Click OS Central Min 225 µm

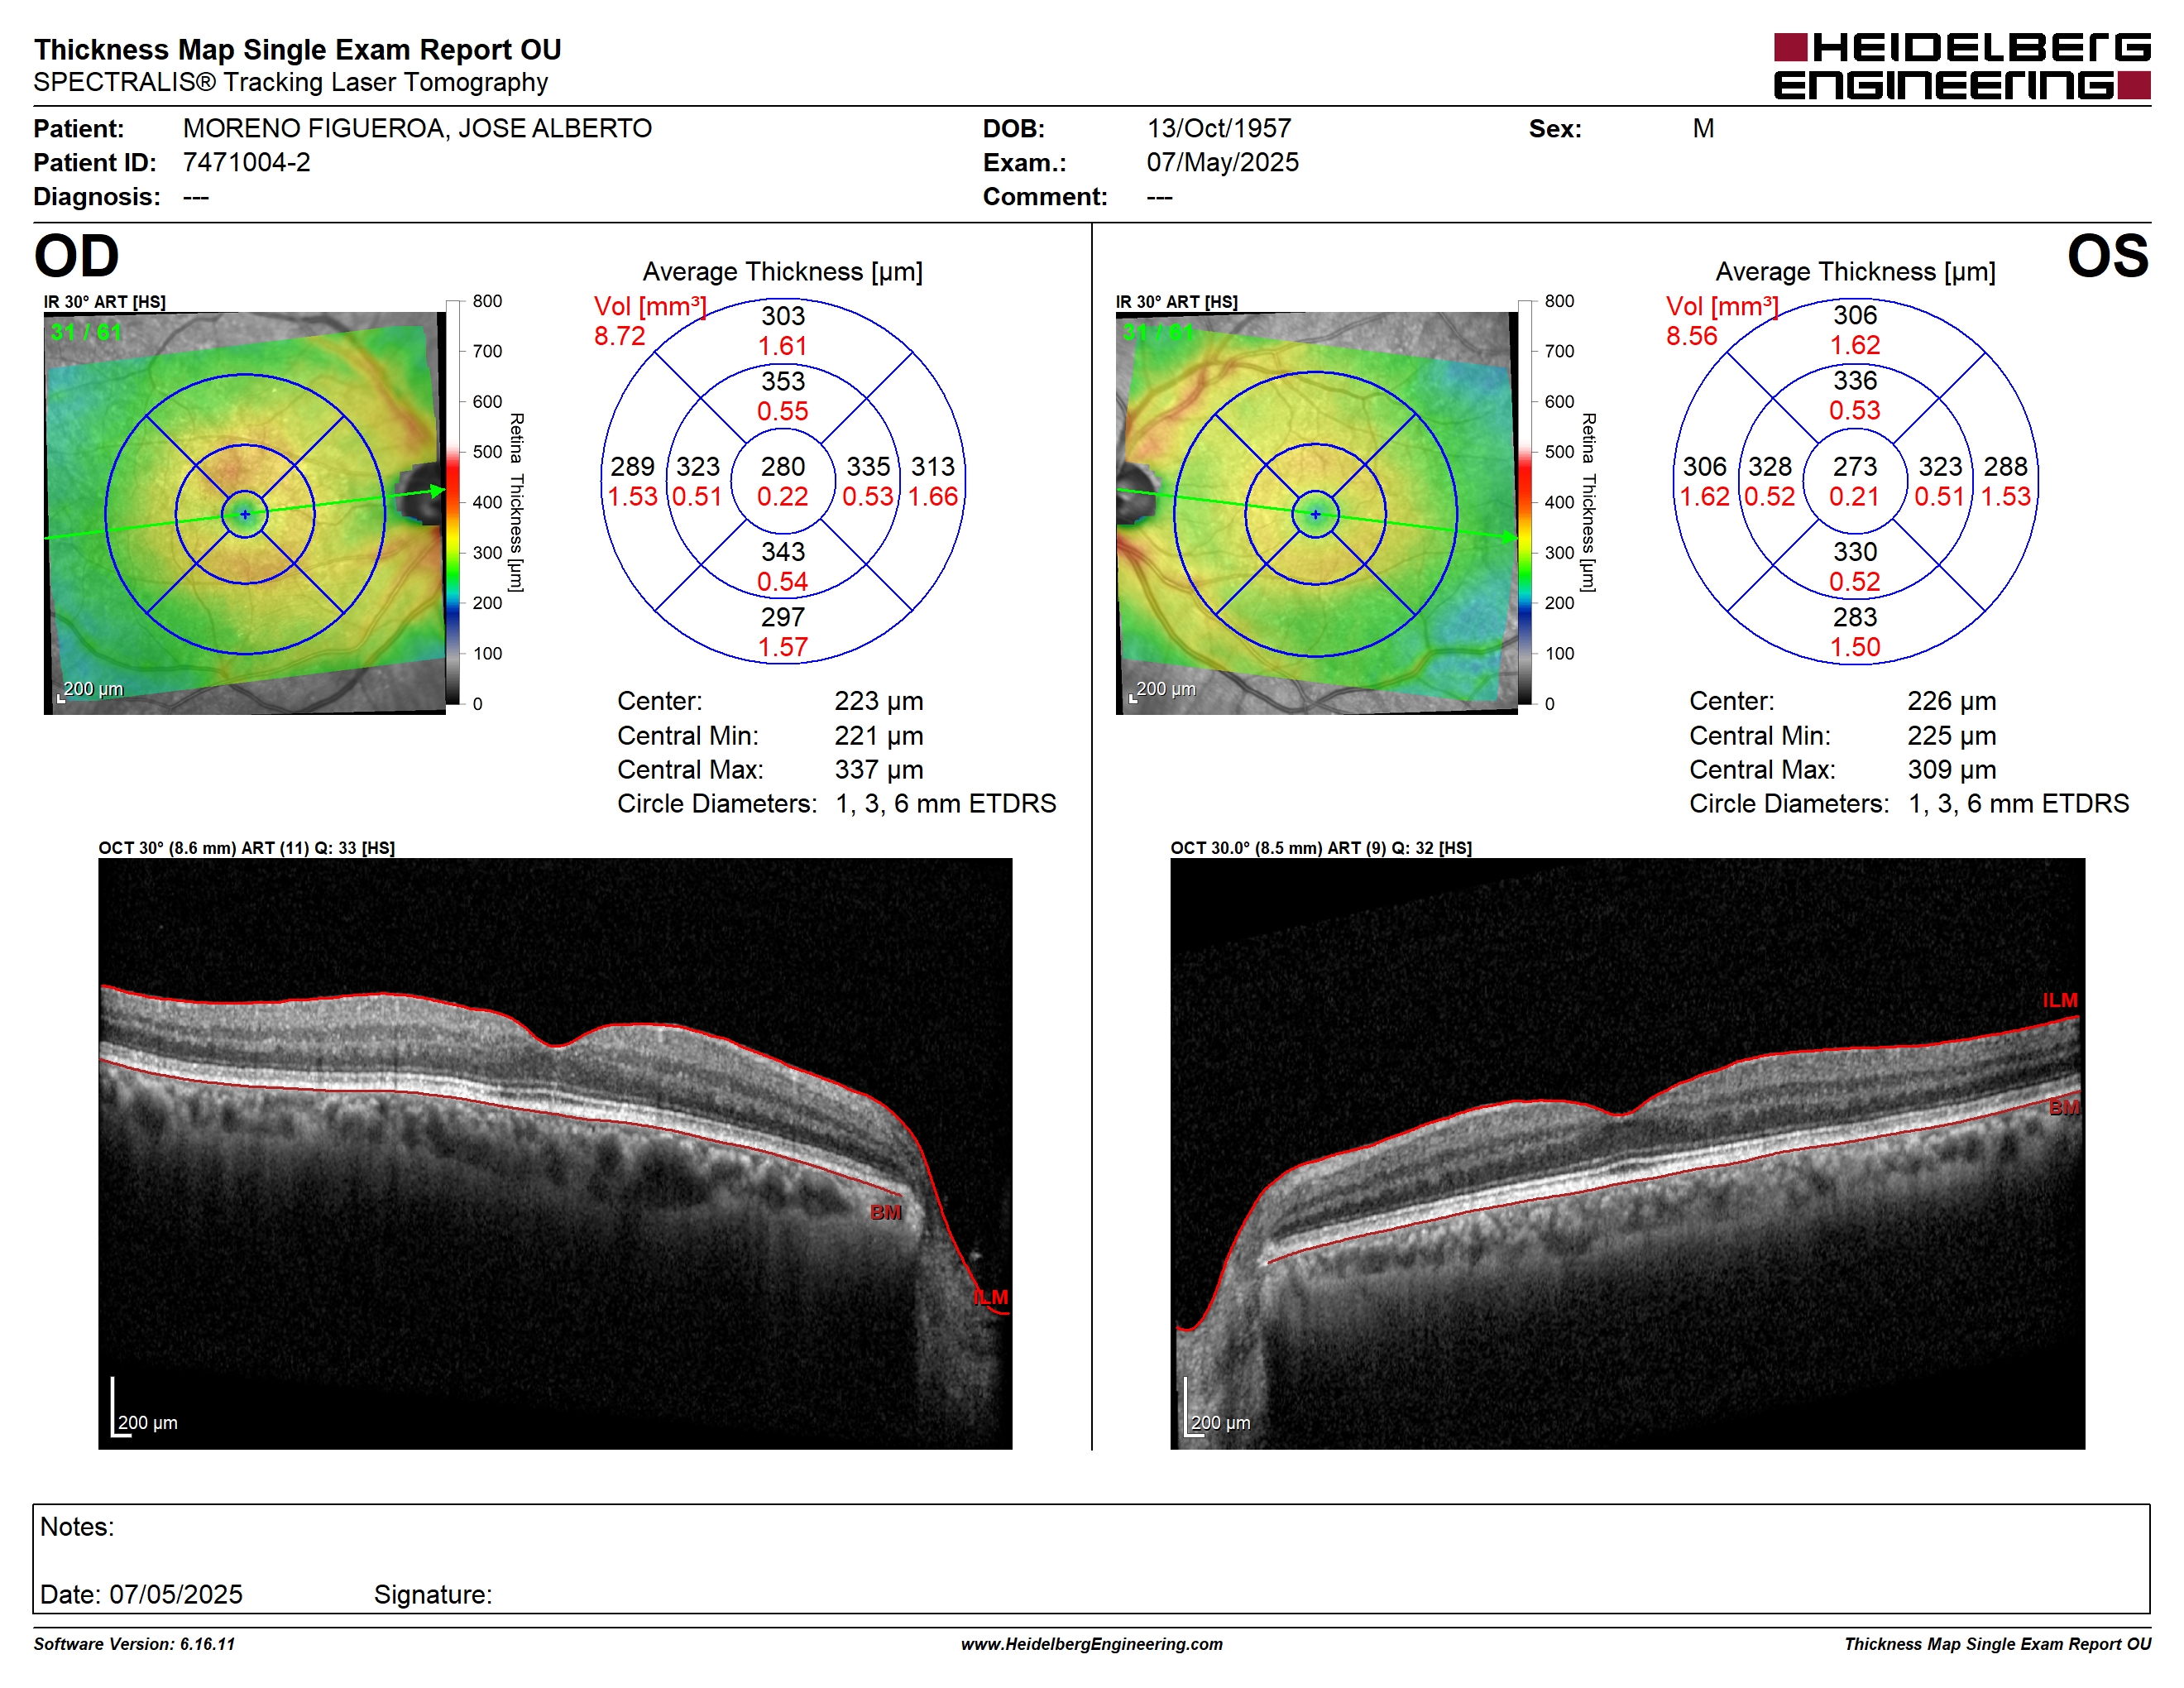[x=1951, y=736]
